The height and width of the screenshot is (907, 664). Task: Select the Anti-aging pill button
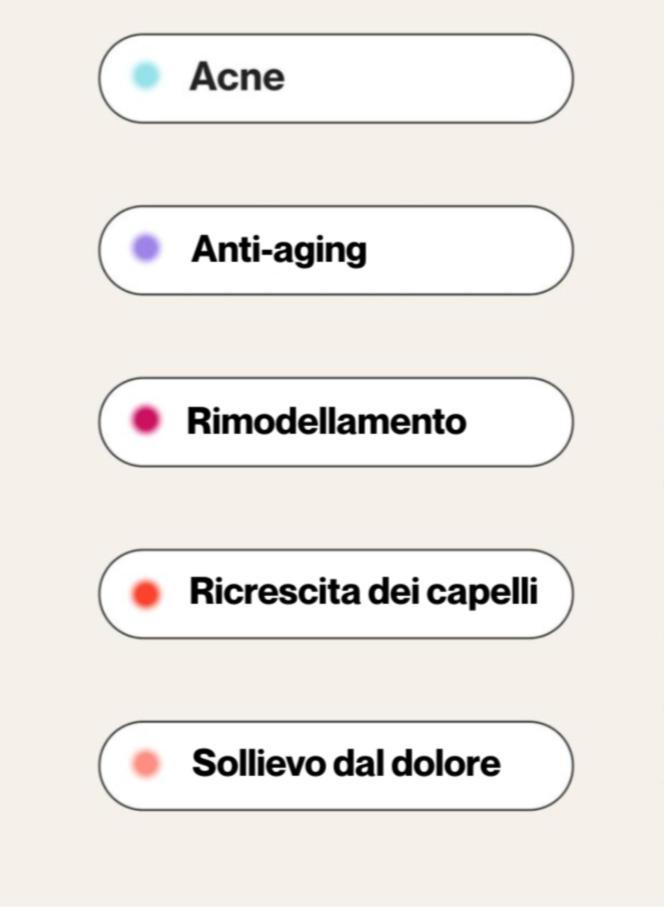point(336,250)
